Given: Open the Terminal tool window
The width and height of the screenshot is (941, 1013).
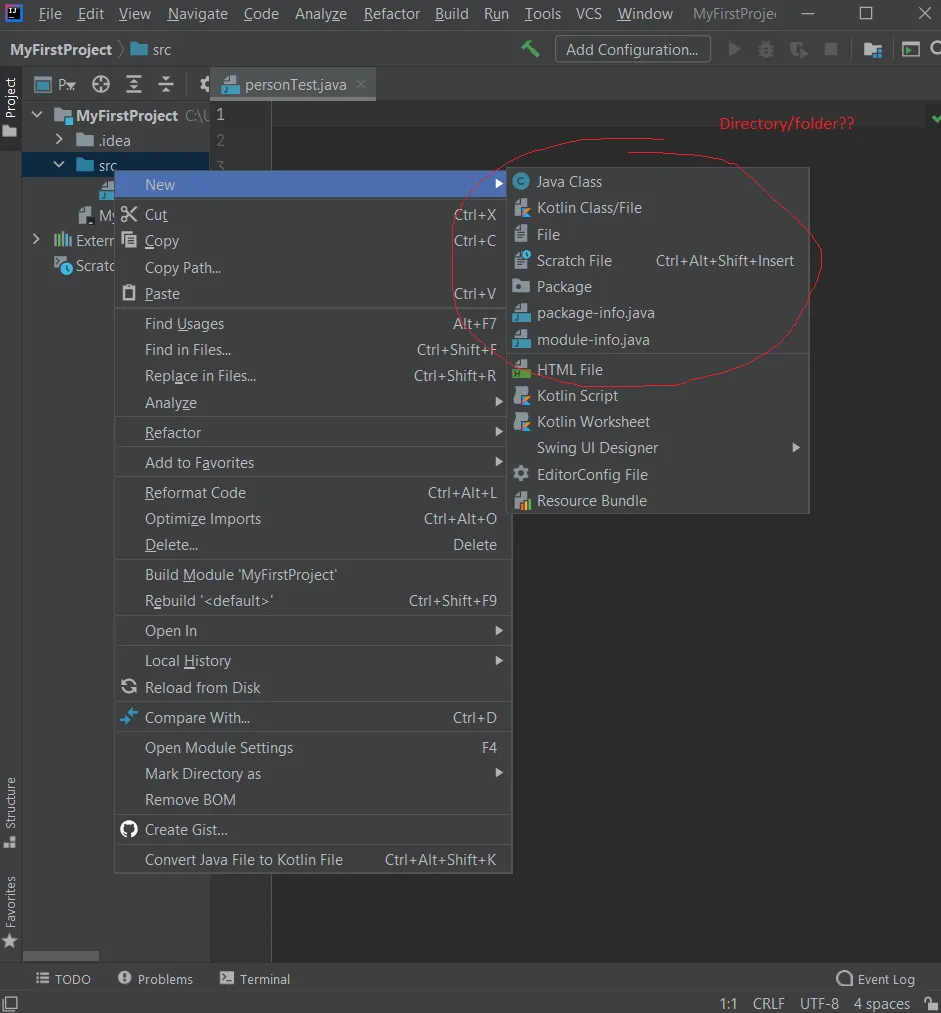Looking at the screenshot, I should click(255, 979).
